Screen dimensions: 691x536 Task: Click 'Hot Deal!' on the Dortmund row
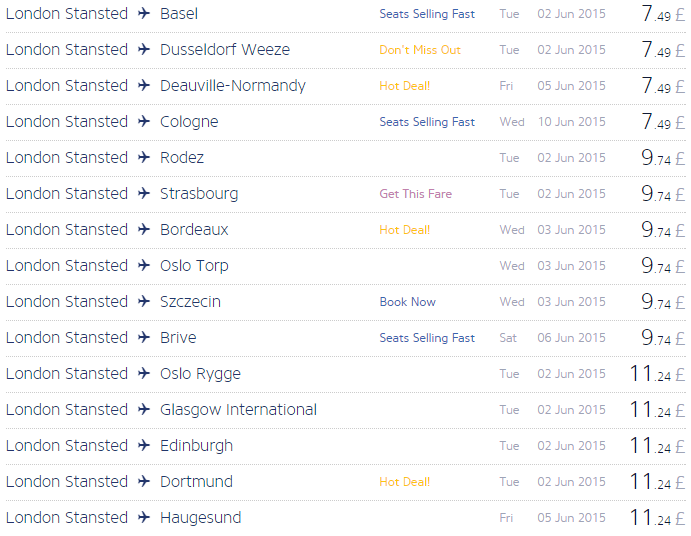(x=405, y=482)
